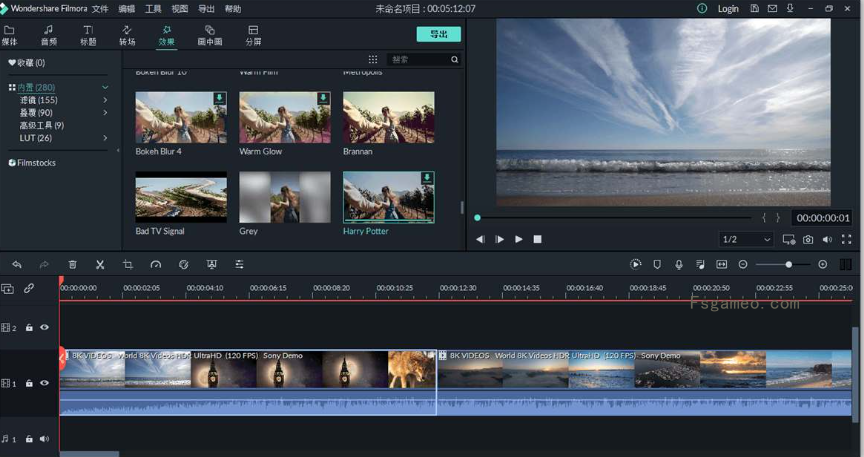Screen dimensions: 864x457
Task: Lock video track 1
Action: click(29, 383)
